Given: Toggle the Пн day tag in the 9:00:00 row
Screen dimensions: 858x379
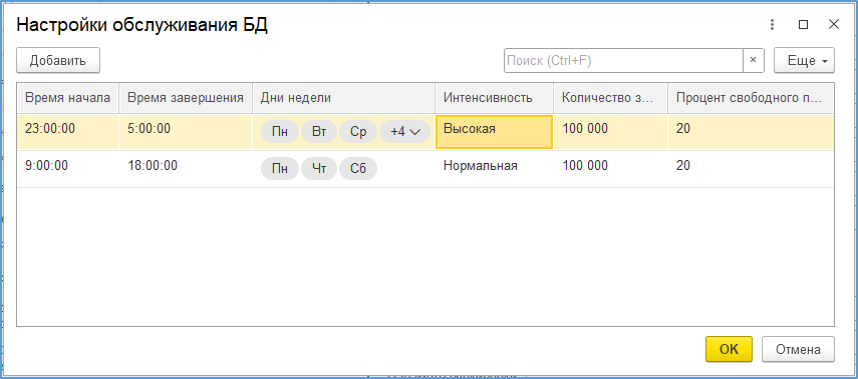Looking at the screenshot, I should point(280,169).
